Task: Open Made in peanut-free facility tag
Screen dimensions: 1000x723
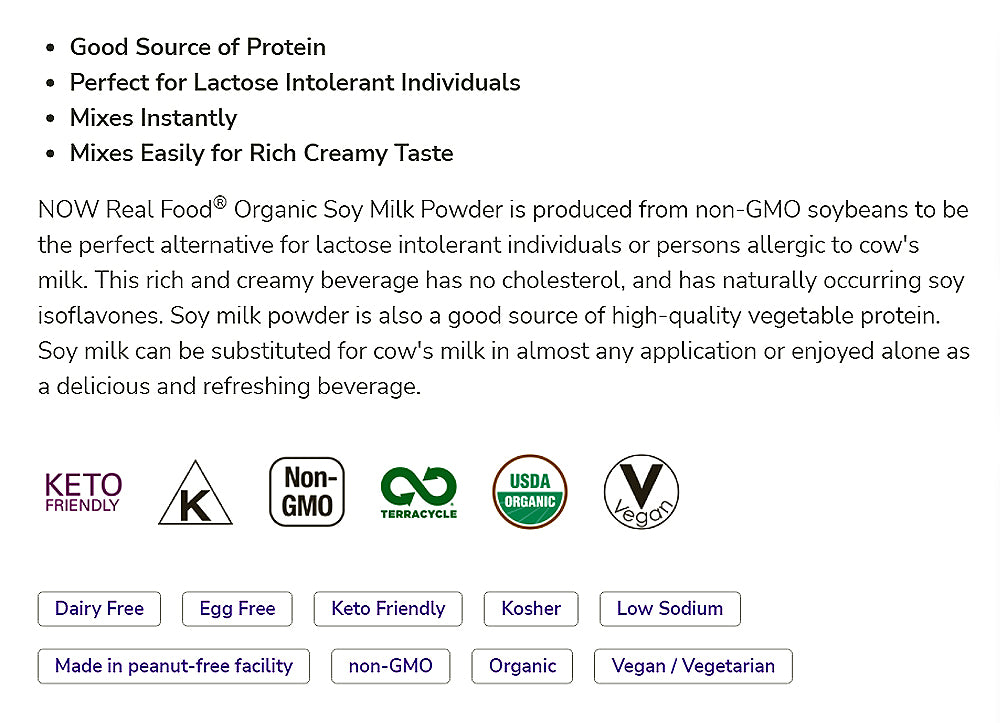Action: pos(174,666)
